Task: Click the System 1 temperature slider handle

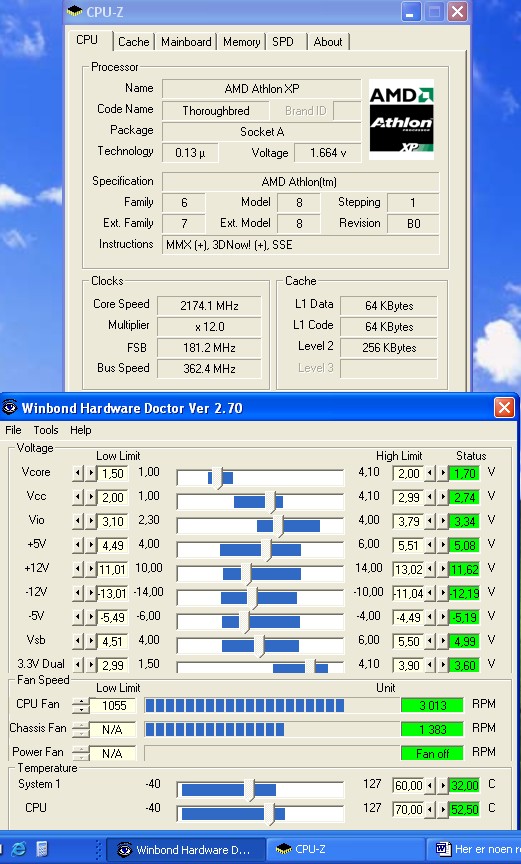Action: 249,790
